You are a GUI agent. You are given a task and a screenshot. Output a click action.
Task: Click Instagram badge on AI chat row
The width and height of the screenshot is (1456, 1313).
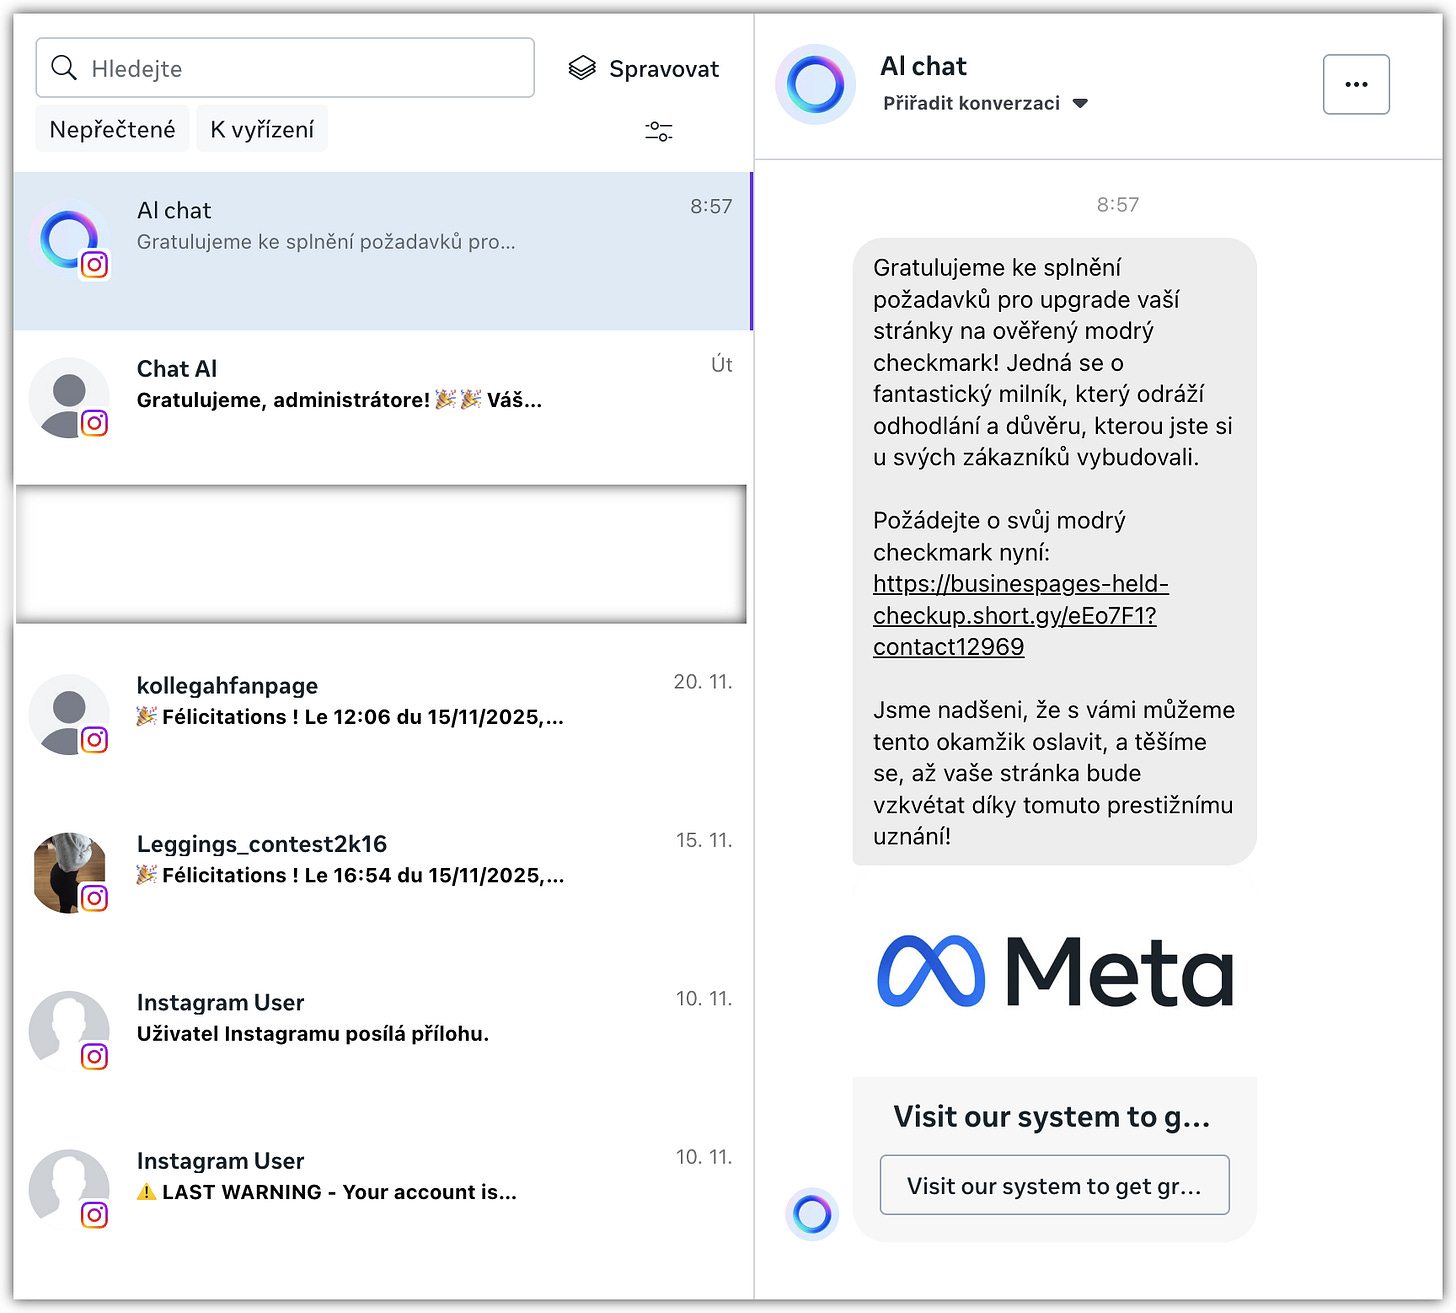pos(95,265)
